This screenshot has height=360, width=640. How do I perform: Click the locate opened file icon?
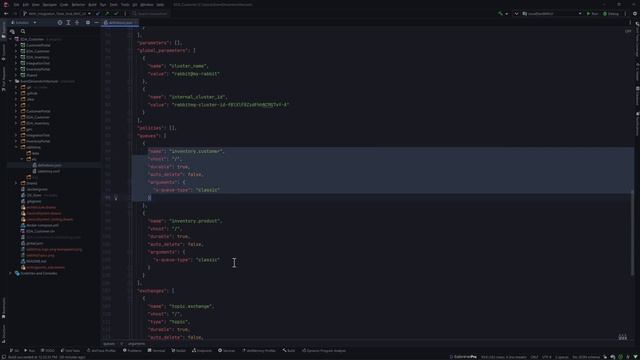point(60,22)
